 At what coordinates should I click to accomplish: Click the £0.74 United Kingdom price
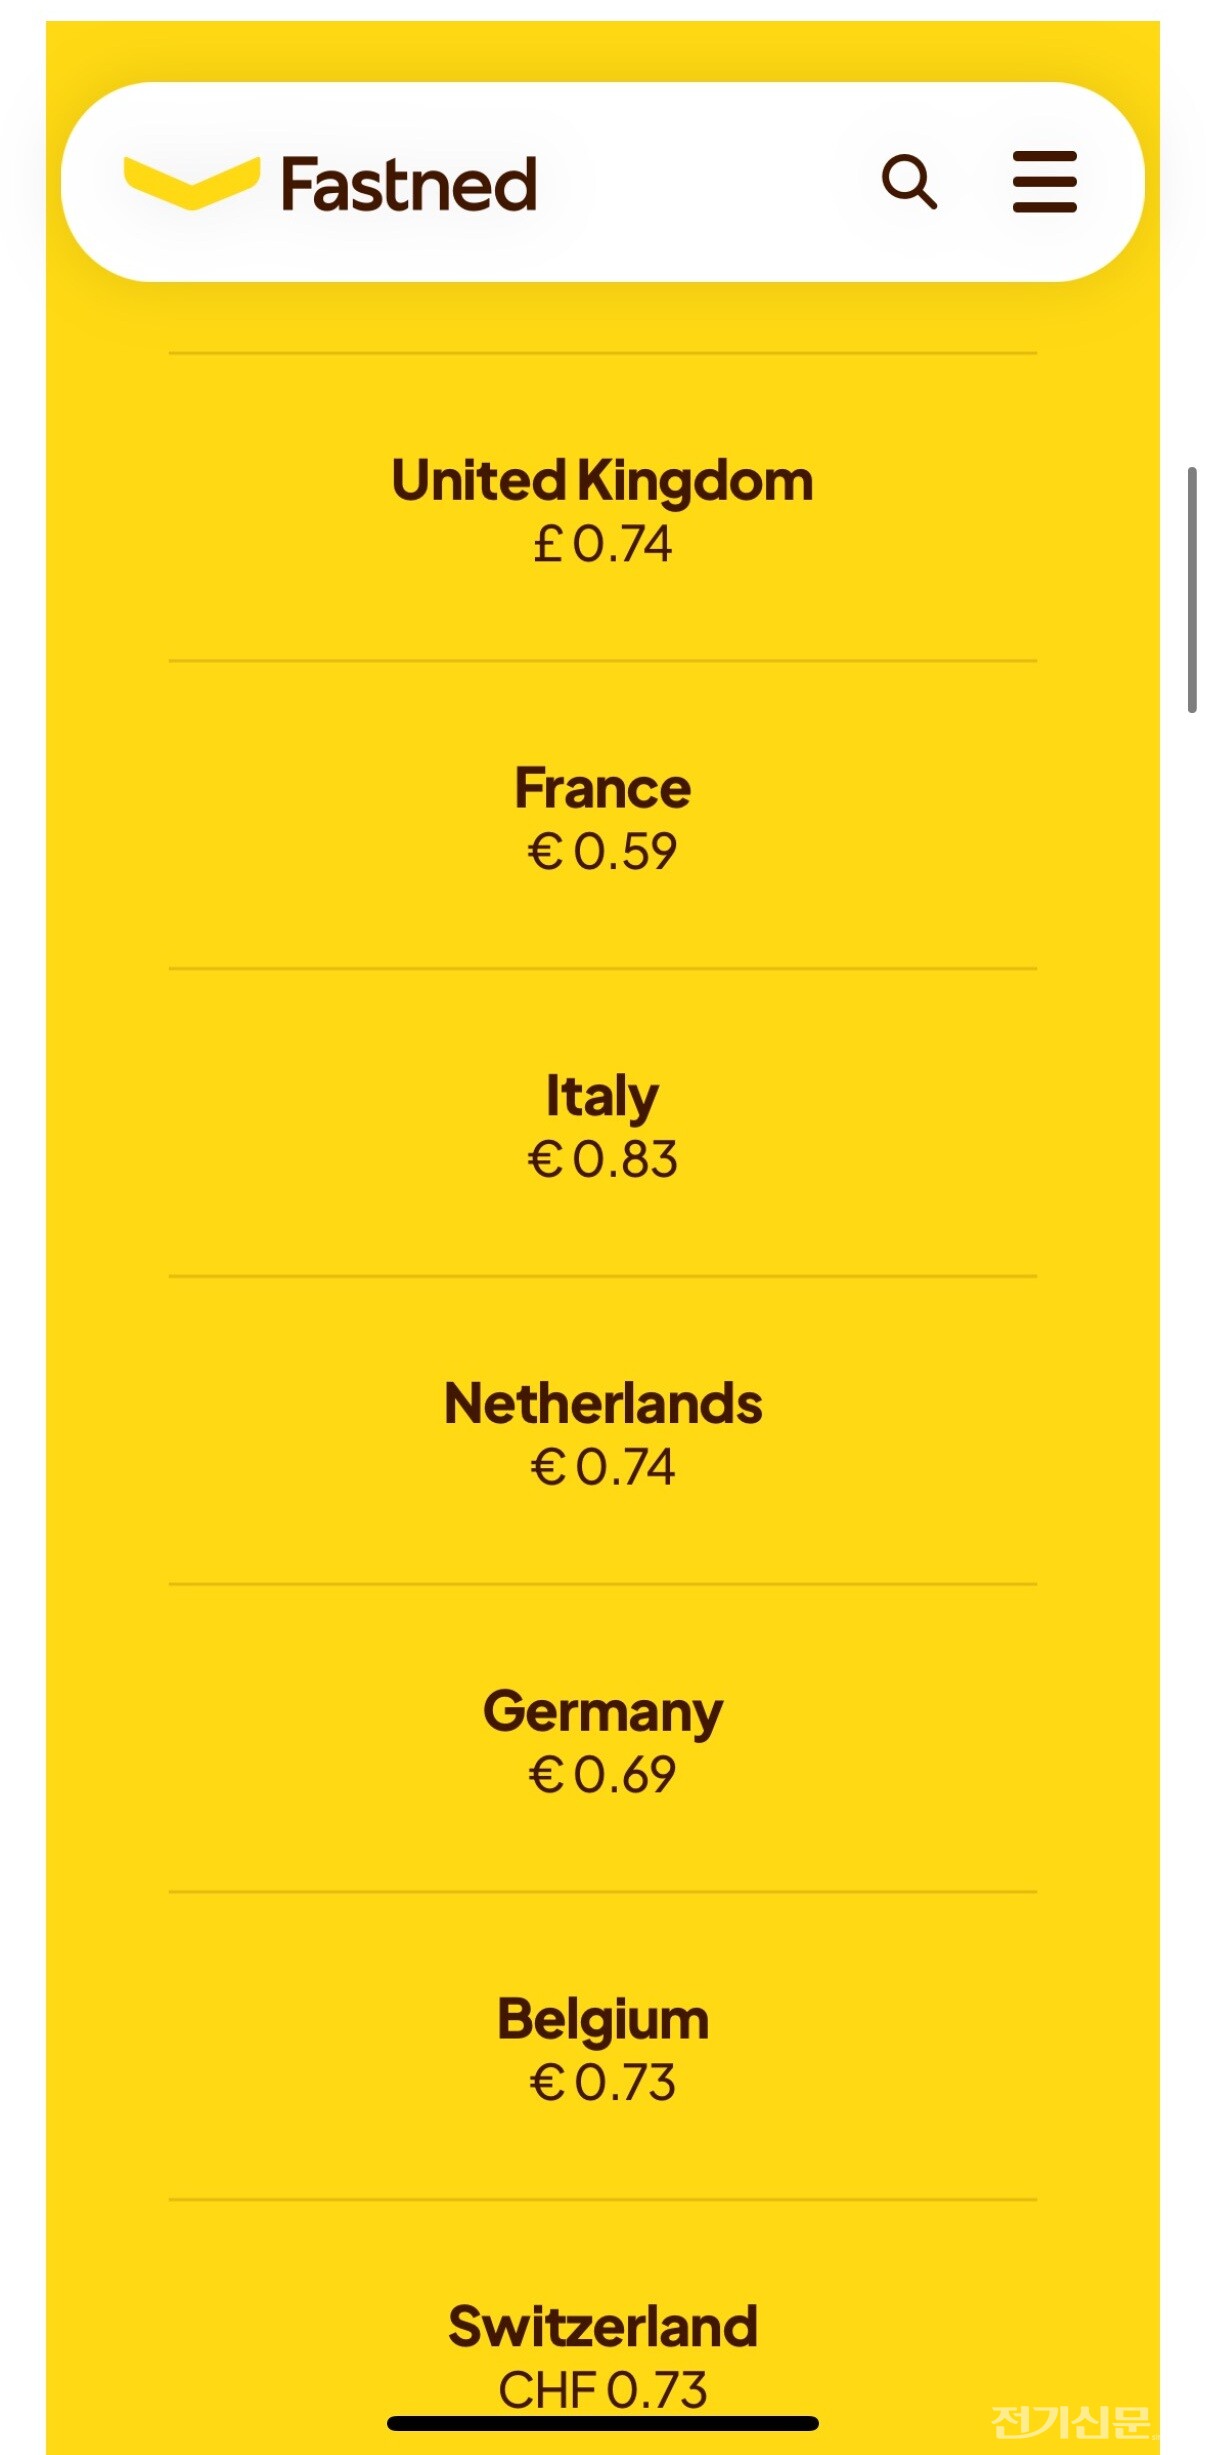tap(602, 545)
